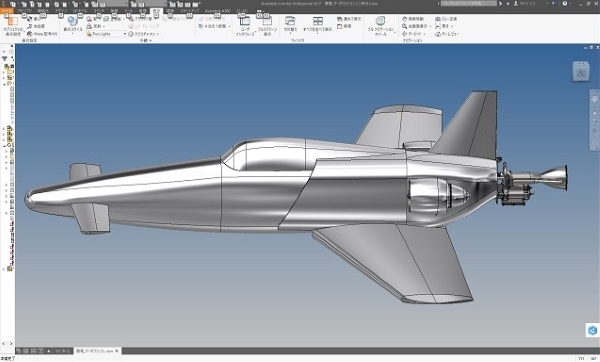The width and height of the screenshot is (600, 362).
Task: Click the Visual Style (表示スタイル) sphere icon
Action: point(72,21)
